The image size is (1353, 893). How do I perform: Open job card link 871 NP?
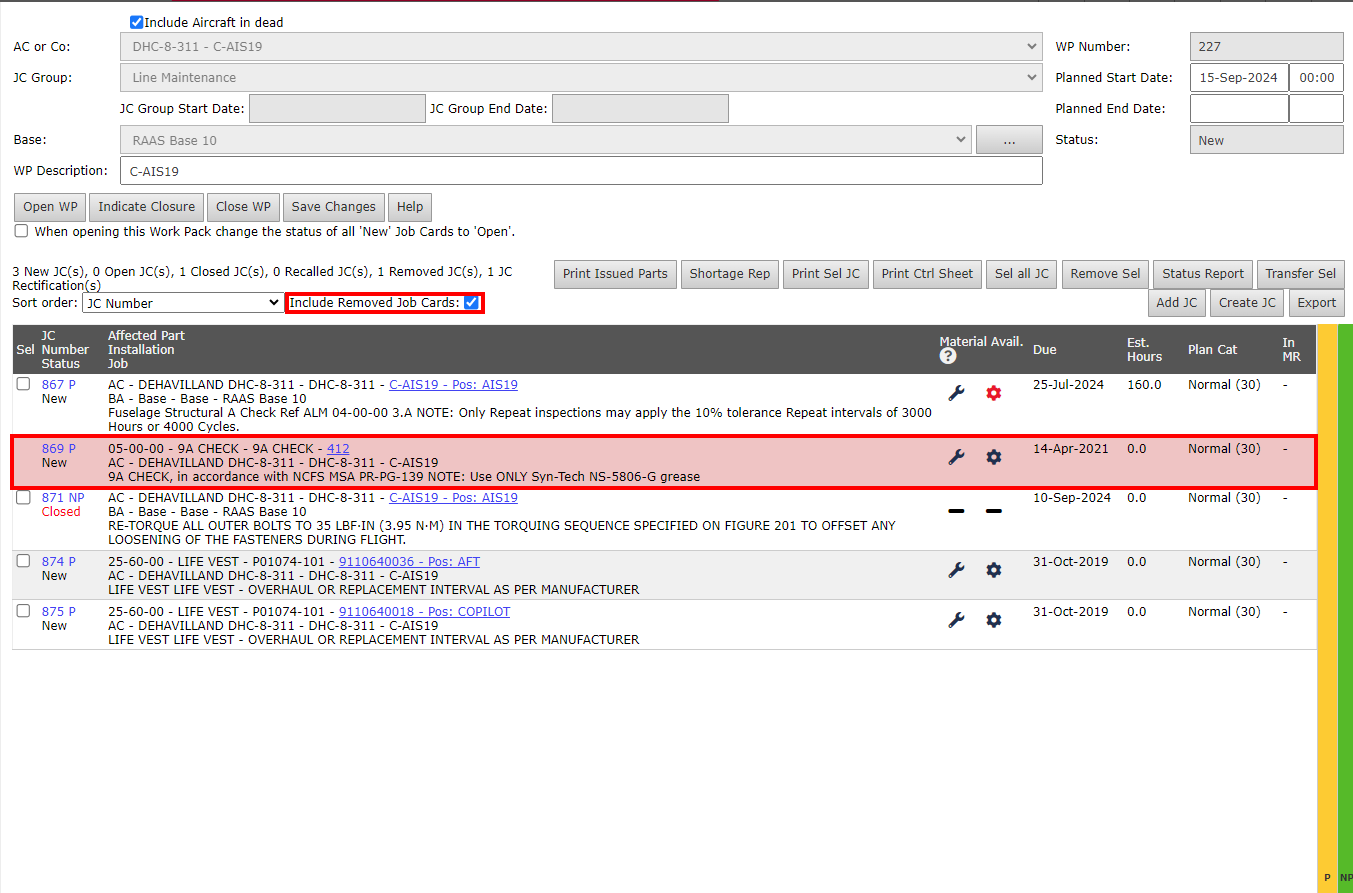pos(62,498)
